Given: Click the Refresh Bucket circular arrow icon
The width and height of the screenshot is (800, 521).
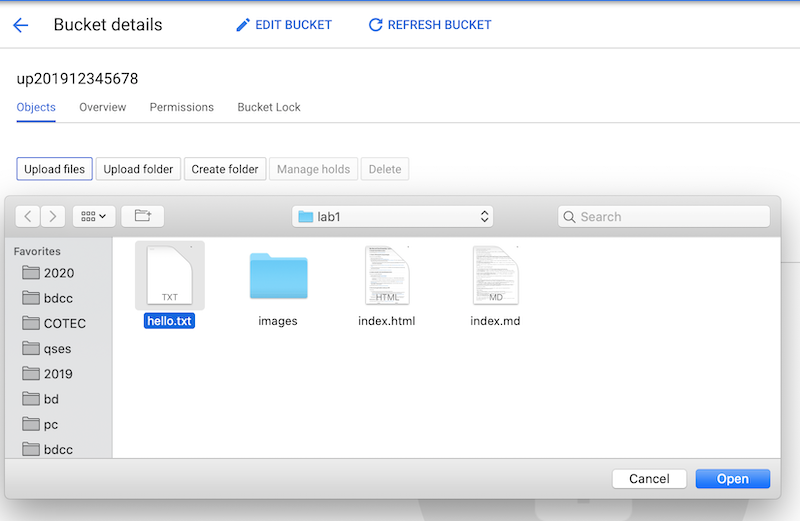Looking at the screenshot, I should (x=376, y=25).
